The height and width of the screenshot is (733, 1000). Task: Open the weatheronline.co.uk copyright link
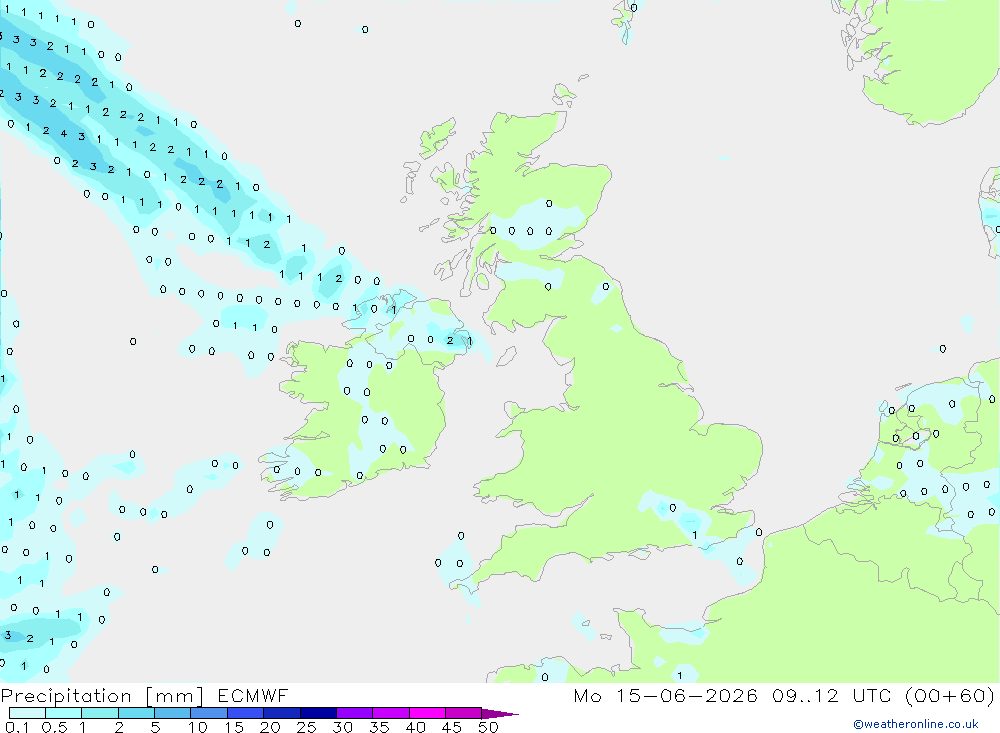[x=916, y=724]
